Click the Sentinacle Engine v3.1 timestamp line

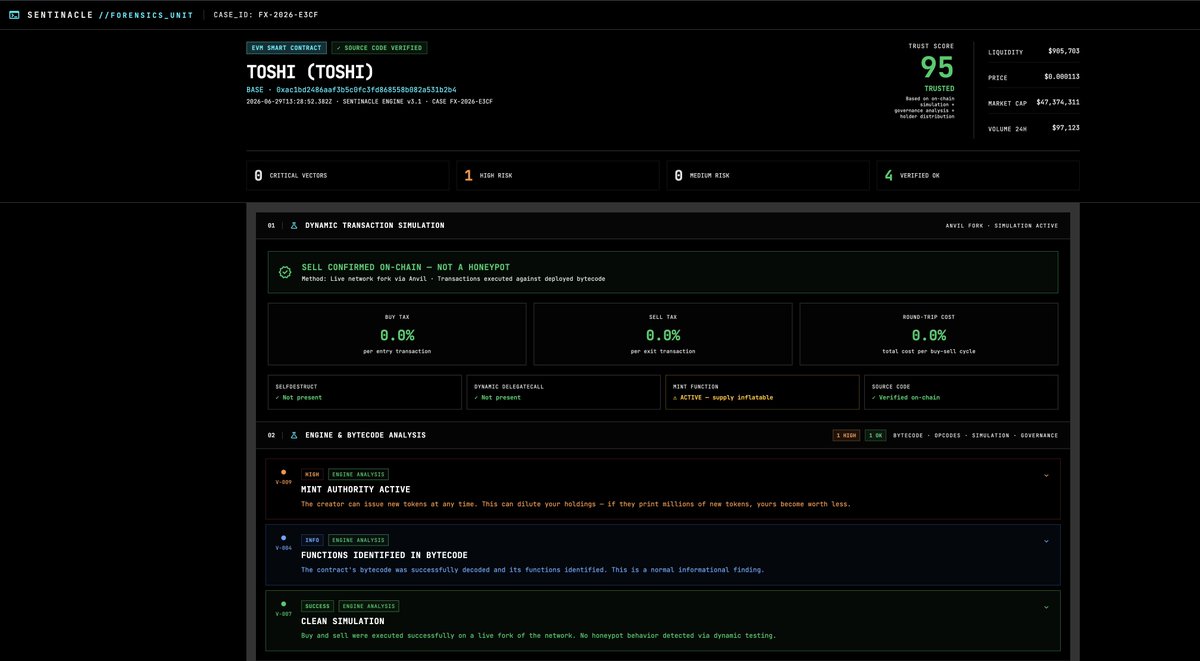[x=369, y=101]
